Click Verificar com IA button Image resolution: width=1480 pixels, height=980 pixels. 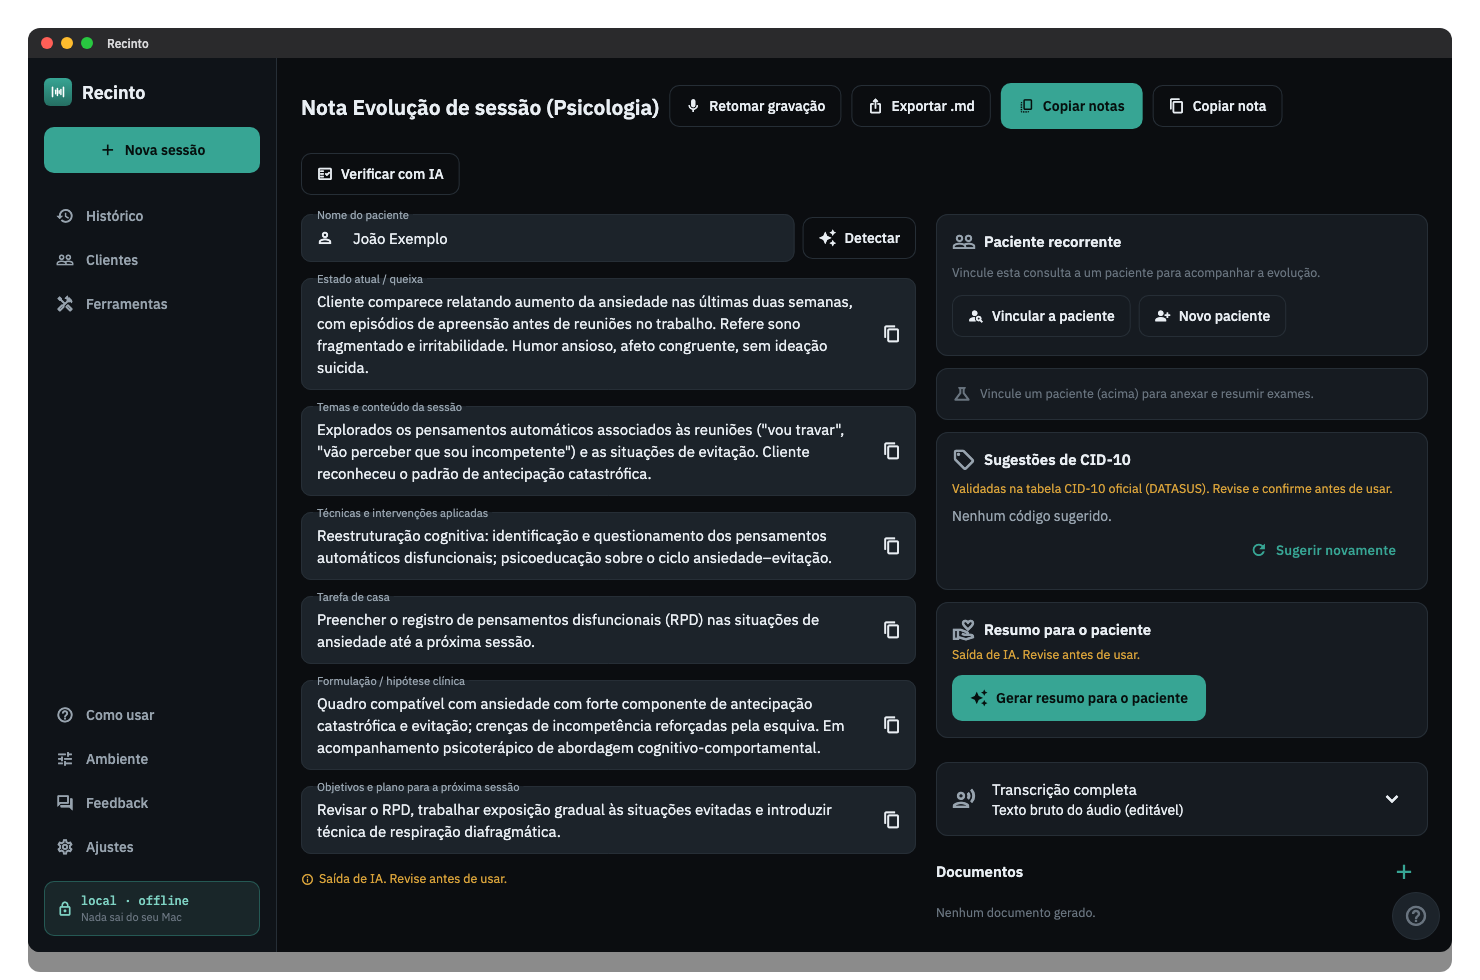(x=380, y=174)
